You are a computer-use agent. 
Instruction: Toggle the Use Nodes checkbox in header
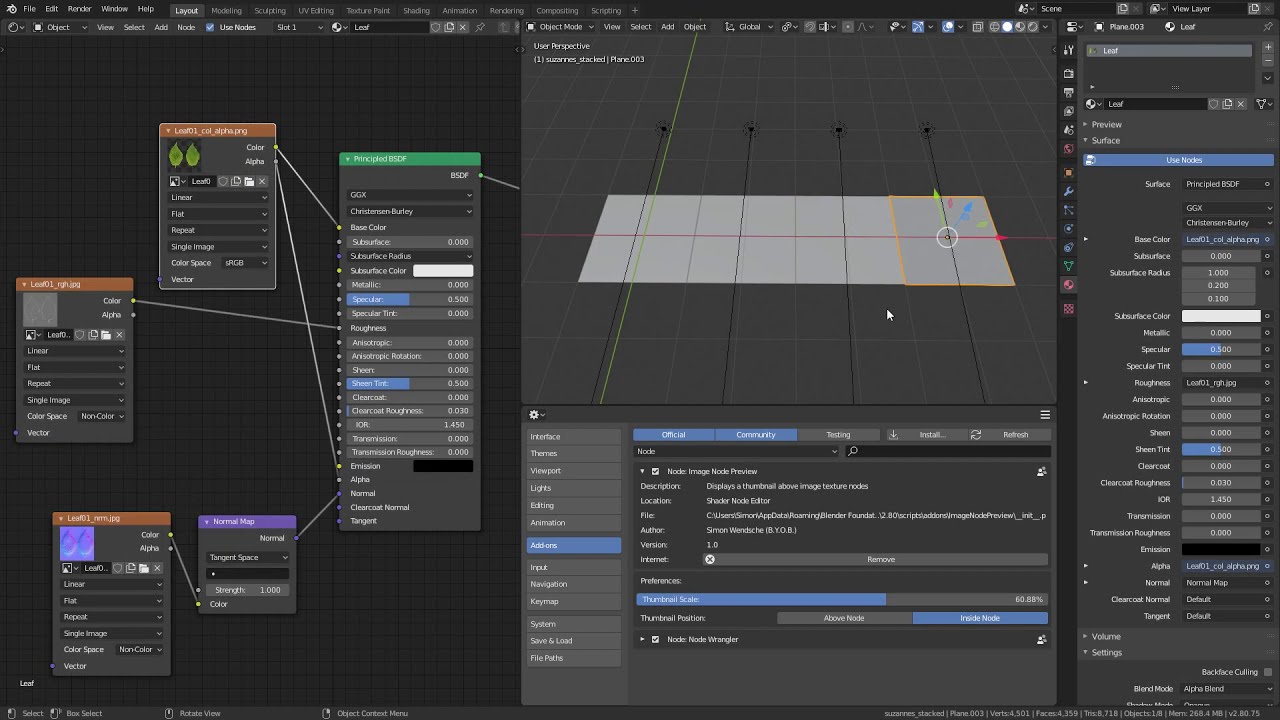(210, 27)
